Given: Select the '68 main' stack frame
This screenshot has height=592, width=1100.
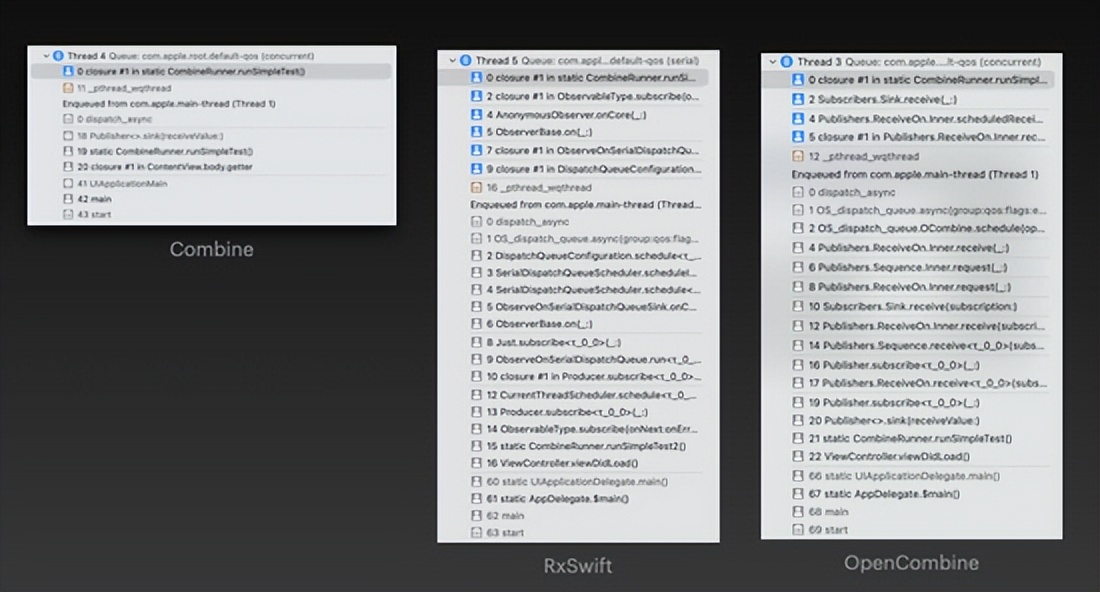Looking at the screenshot, I should (908, 512).
